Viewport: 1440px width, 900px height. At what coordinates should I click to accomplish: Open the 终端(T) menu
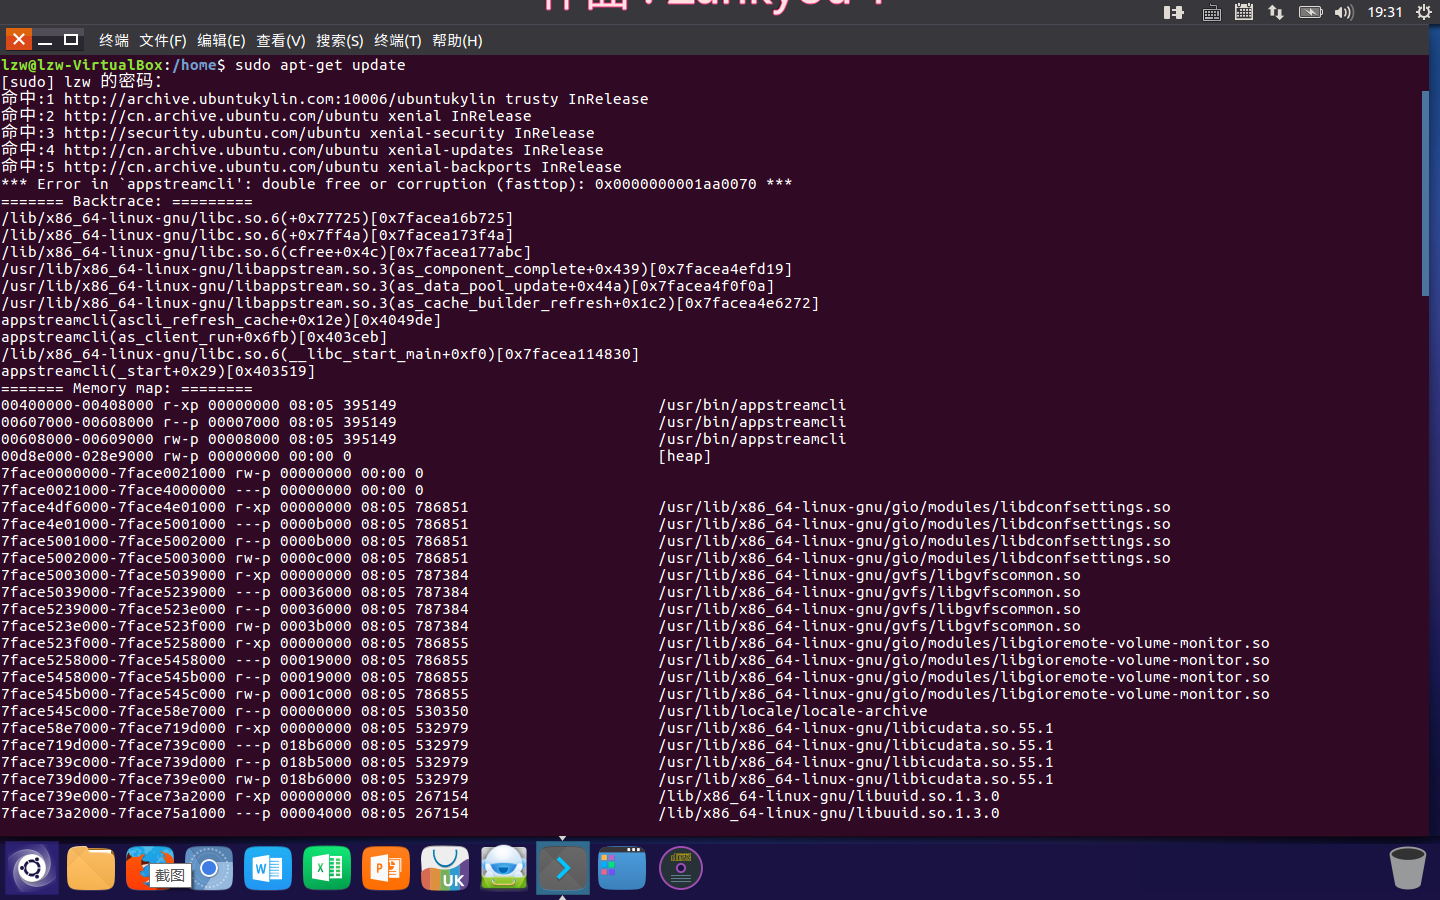398,41
